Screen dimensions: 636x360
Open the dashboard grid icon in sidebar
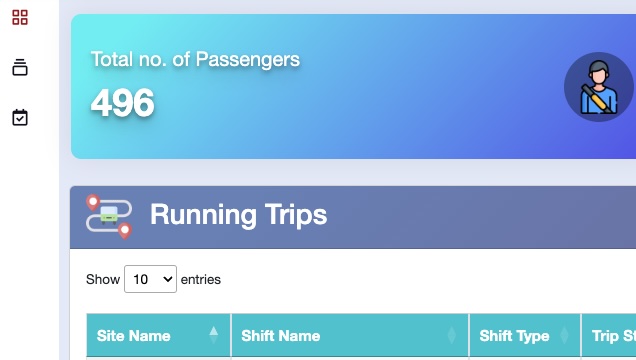pyautogui.click(x=20, y=17)
